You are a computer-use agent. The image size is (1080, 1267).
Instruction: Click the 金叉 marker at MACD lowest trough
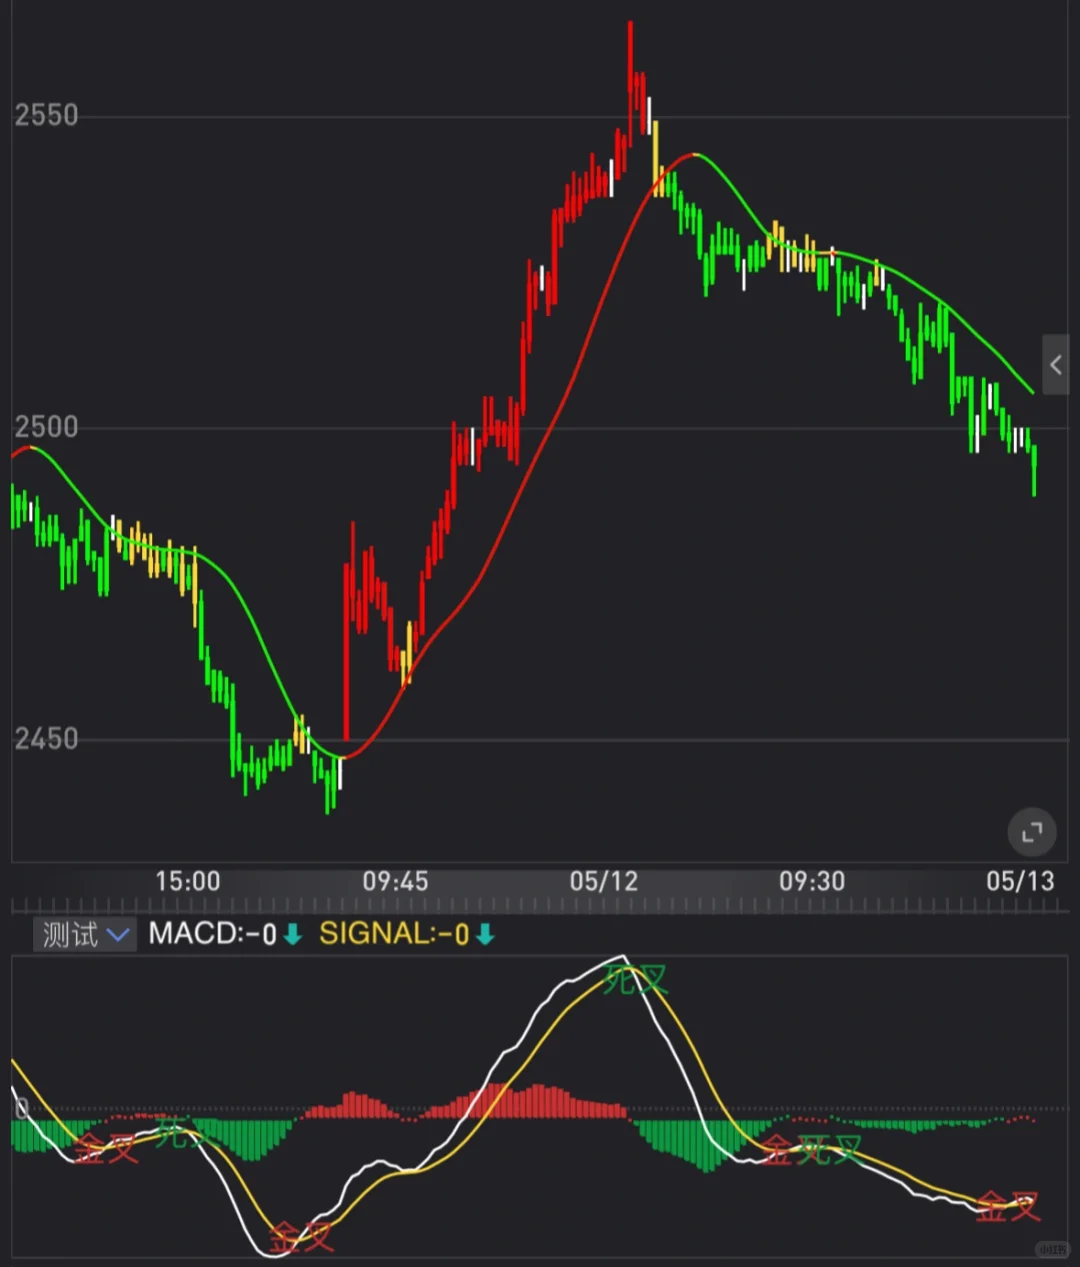[301, 1237]
